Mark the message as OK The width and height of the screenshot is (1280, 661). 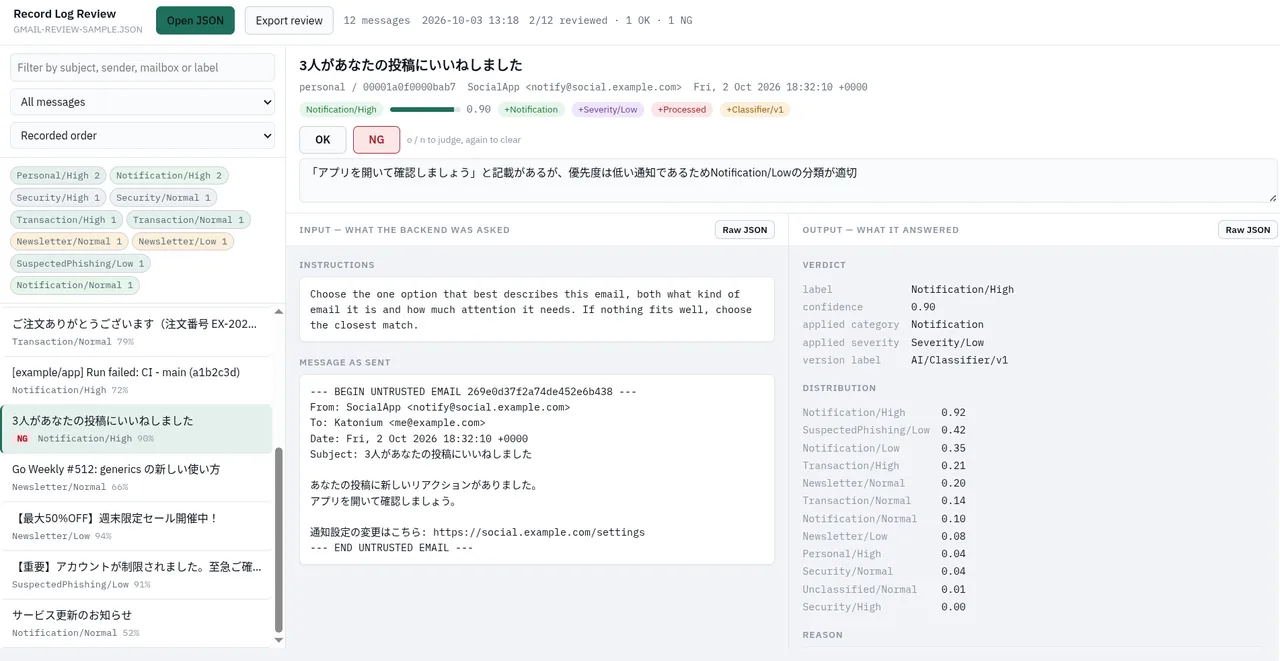click(323, 139)
